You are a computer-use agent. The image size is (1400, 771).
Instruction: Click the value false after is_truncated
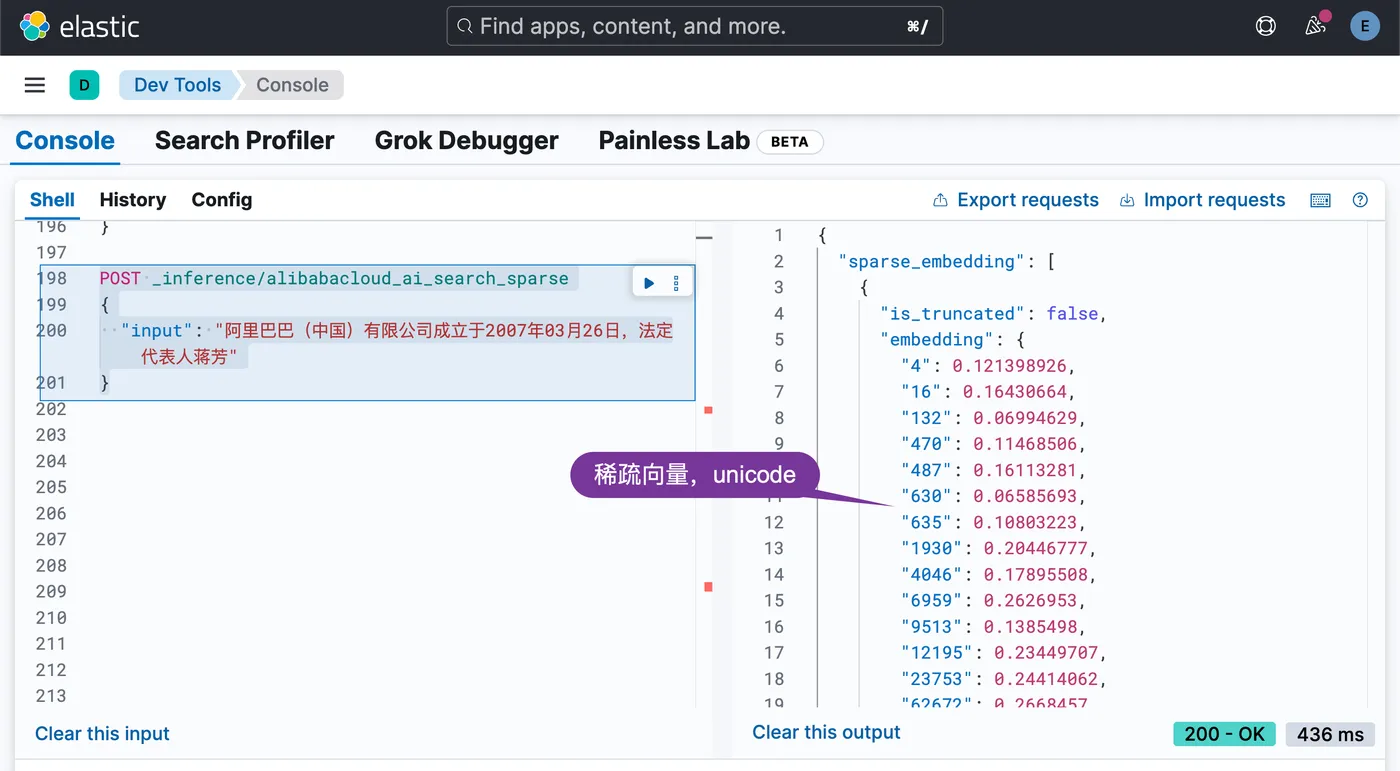pyautogui.click(x=1072, y=314)
